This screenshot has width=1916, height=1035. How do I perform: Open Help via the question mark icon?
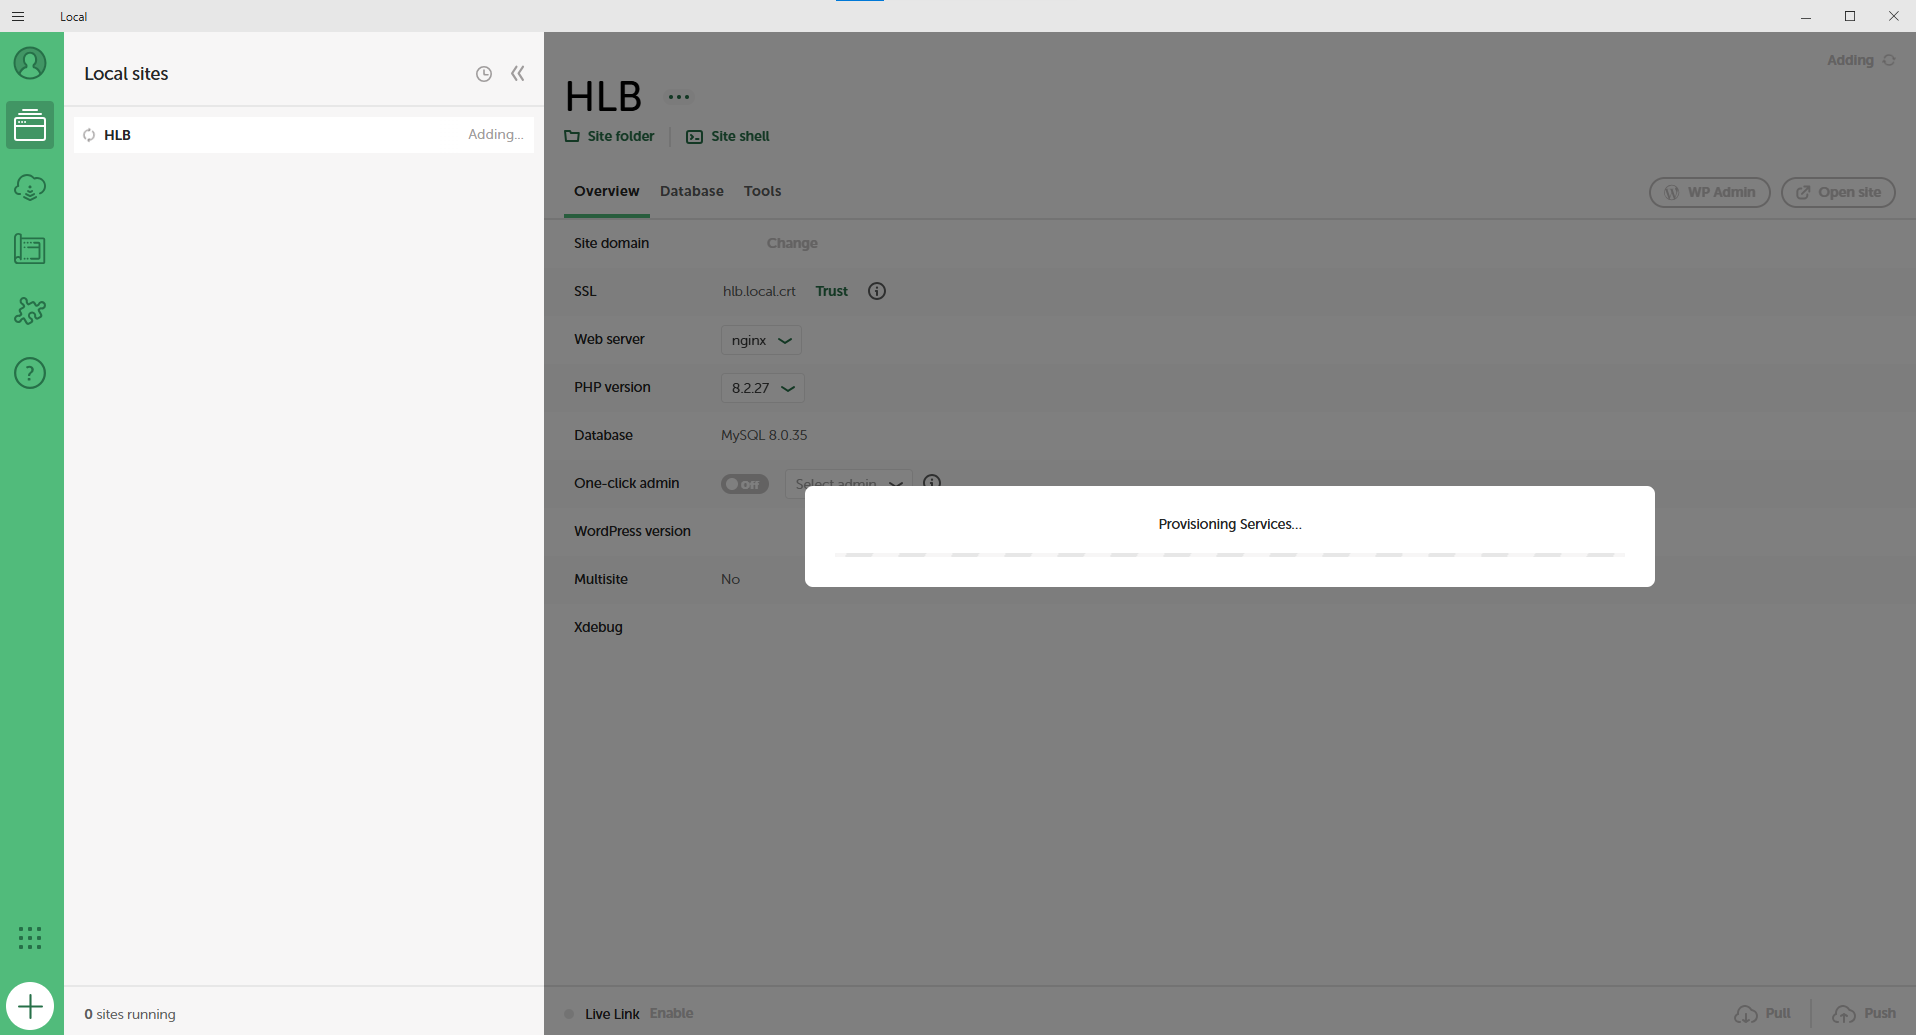point(30,373)
